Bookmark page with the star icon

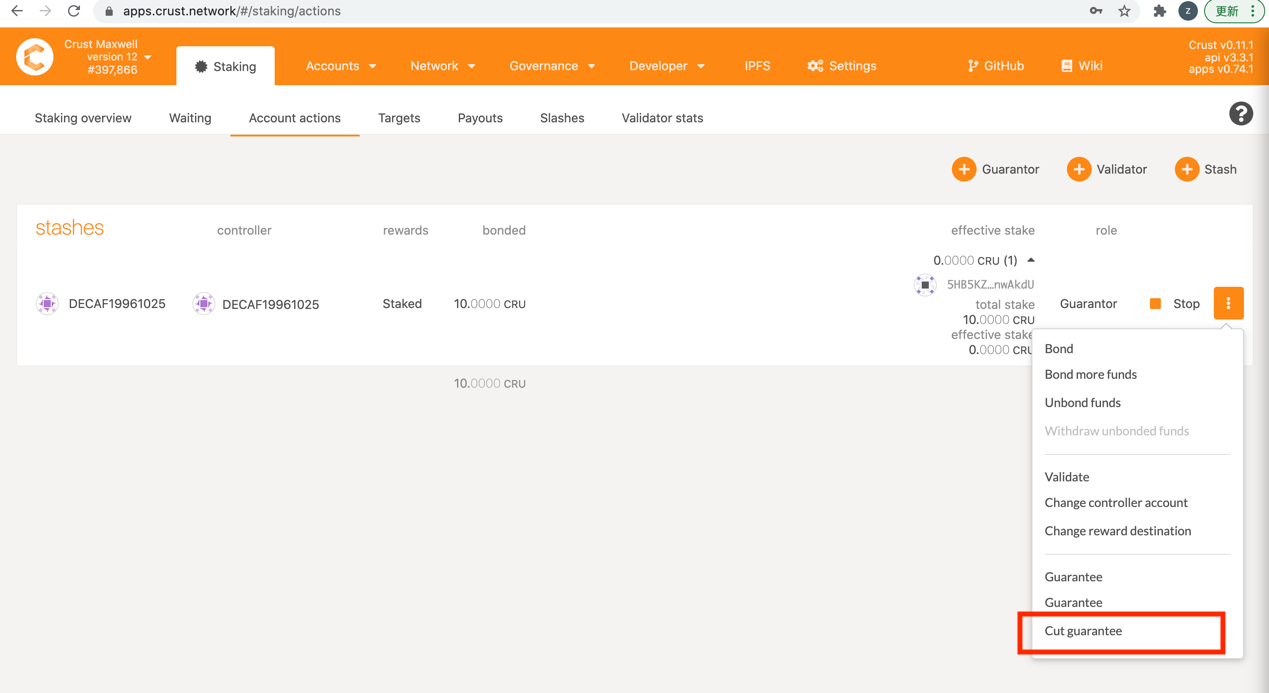(x=1124, y=11)
